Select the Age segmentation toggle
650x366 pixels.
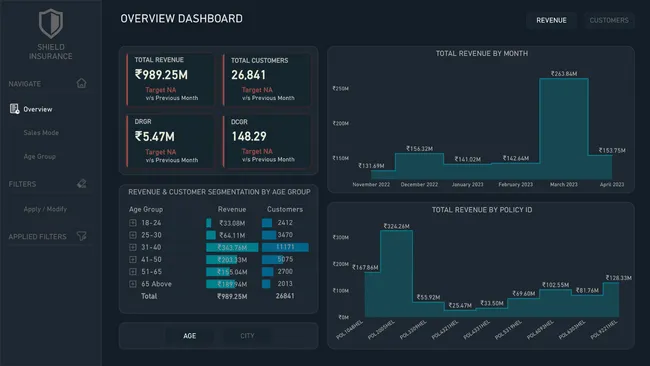pos(190,336)
